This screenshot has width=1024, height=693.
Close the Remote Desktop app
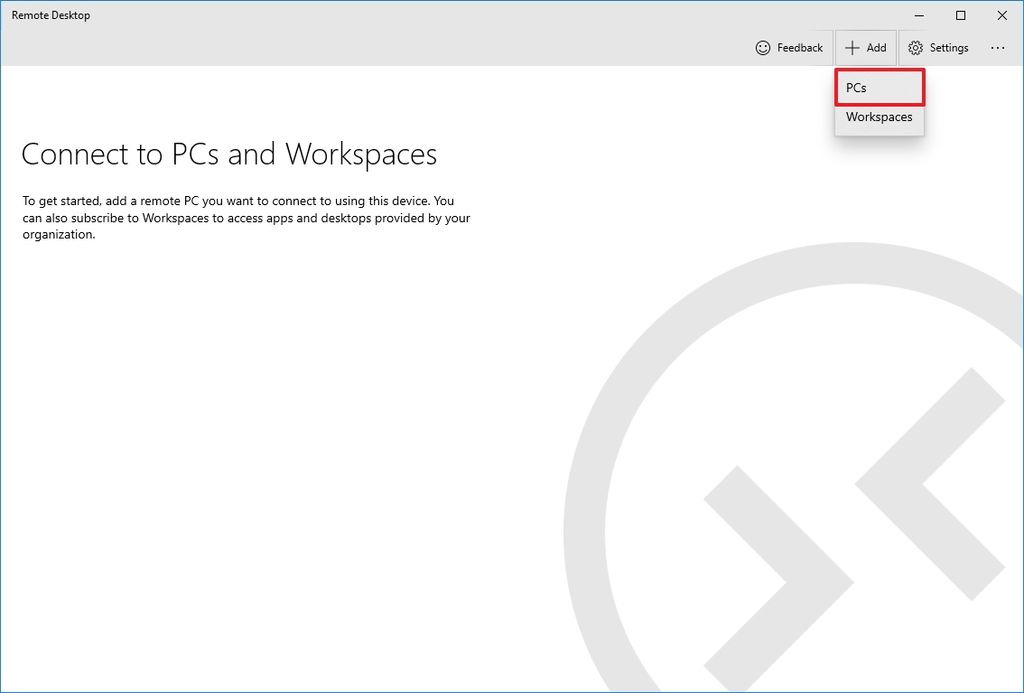tap(1002, 15)
